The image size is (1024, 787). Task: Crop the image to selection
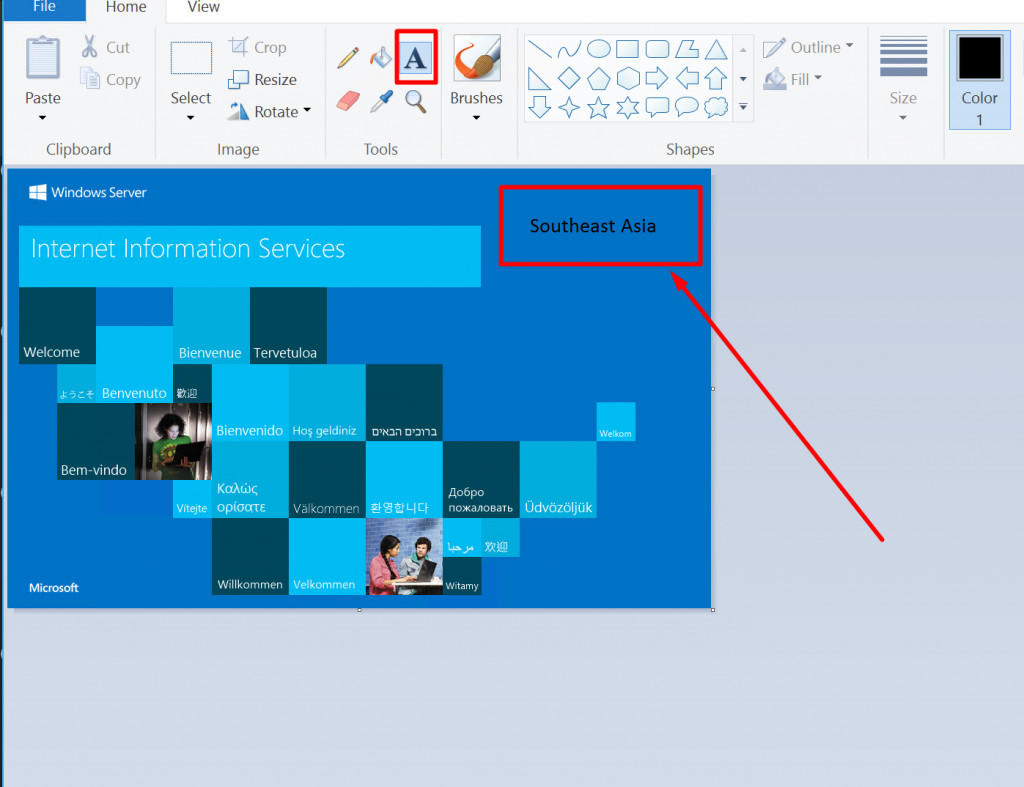point(257,47)
